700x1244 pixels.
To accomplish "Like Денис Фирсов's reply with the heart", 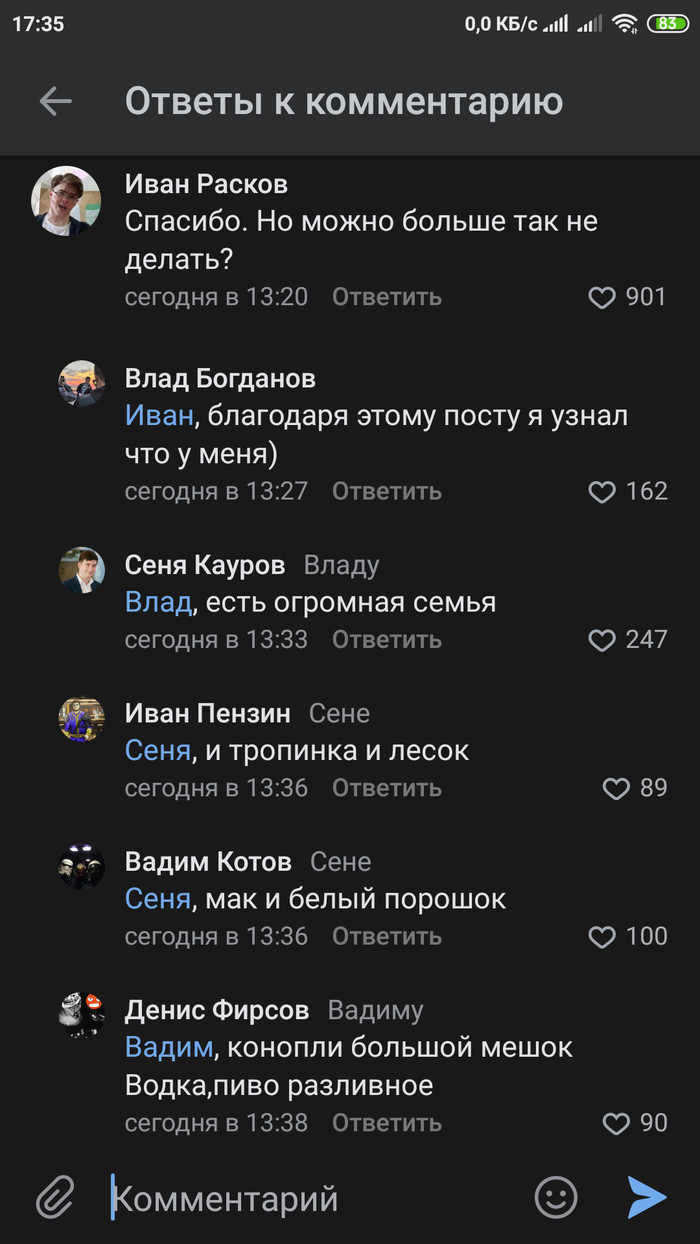I will point(616,1123).
